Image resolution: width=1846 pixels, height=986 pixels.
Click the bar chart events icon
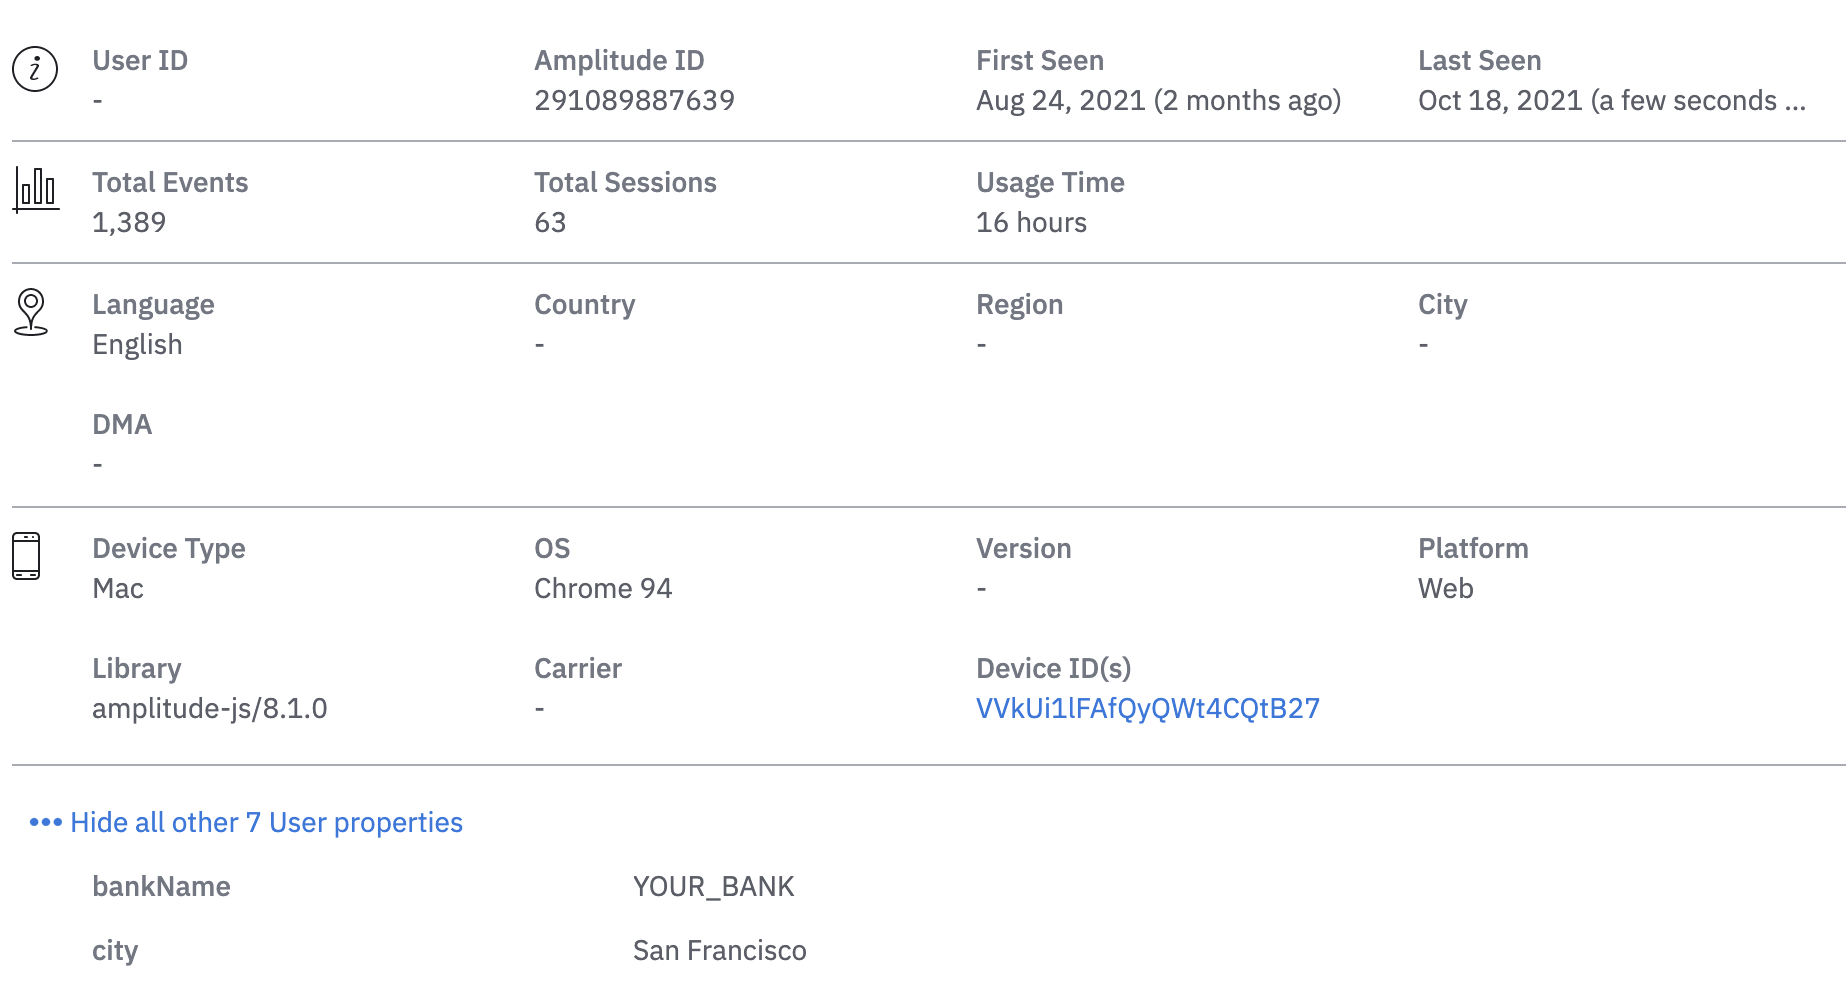[36, 189]
